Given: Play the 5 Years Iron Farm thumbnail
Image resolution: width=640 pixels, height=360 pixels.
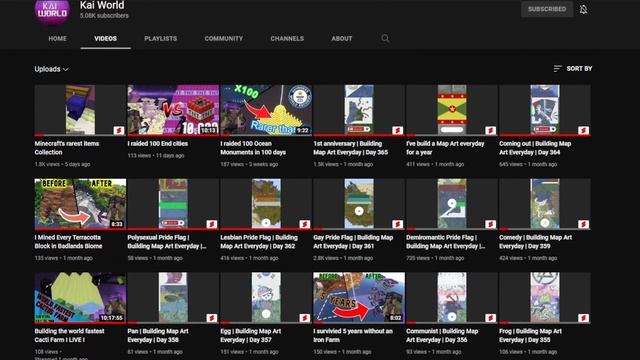Looking at the screenshot, I should pos(359,297).
